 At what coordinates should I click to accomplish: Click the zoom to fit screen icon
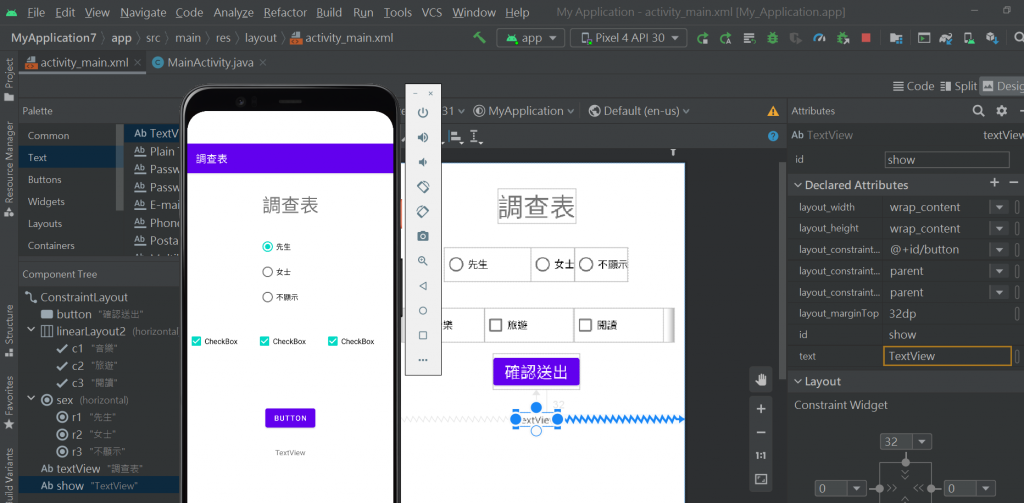[761, 479]
